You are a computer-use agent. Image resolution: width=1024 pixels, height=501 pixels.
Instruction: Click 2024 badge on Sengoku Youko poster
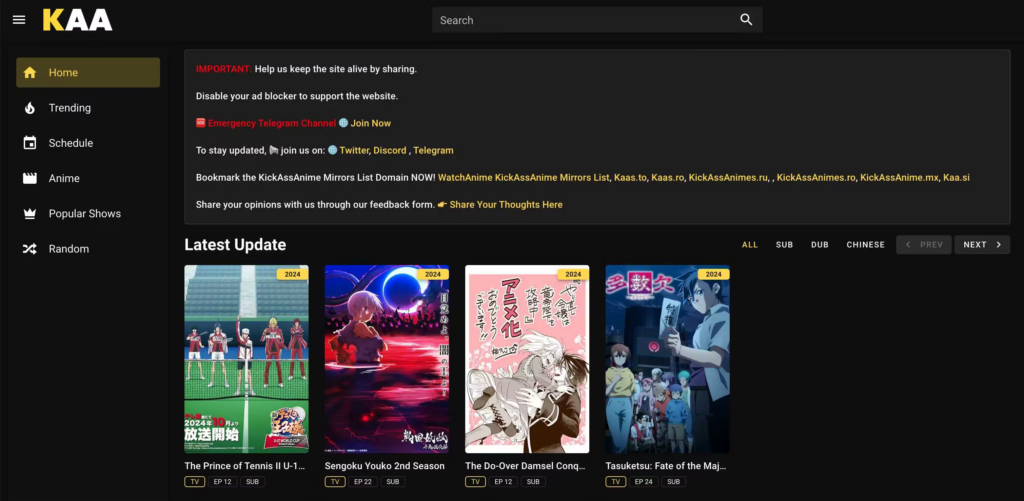[x=433, y=274]
